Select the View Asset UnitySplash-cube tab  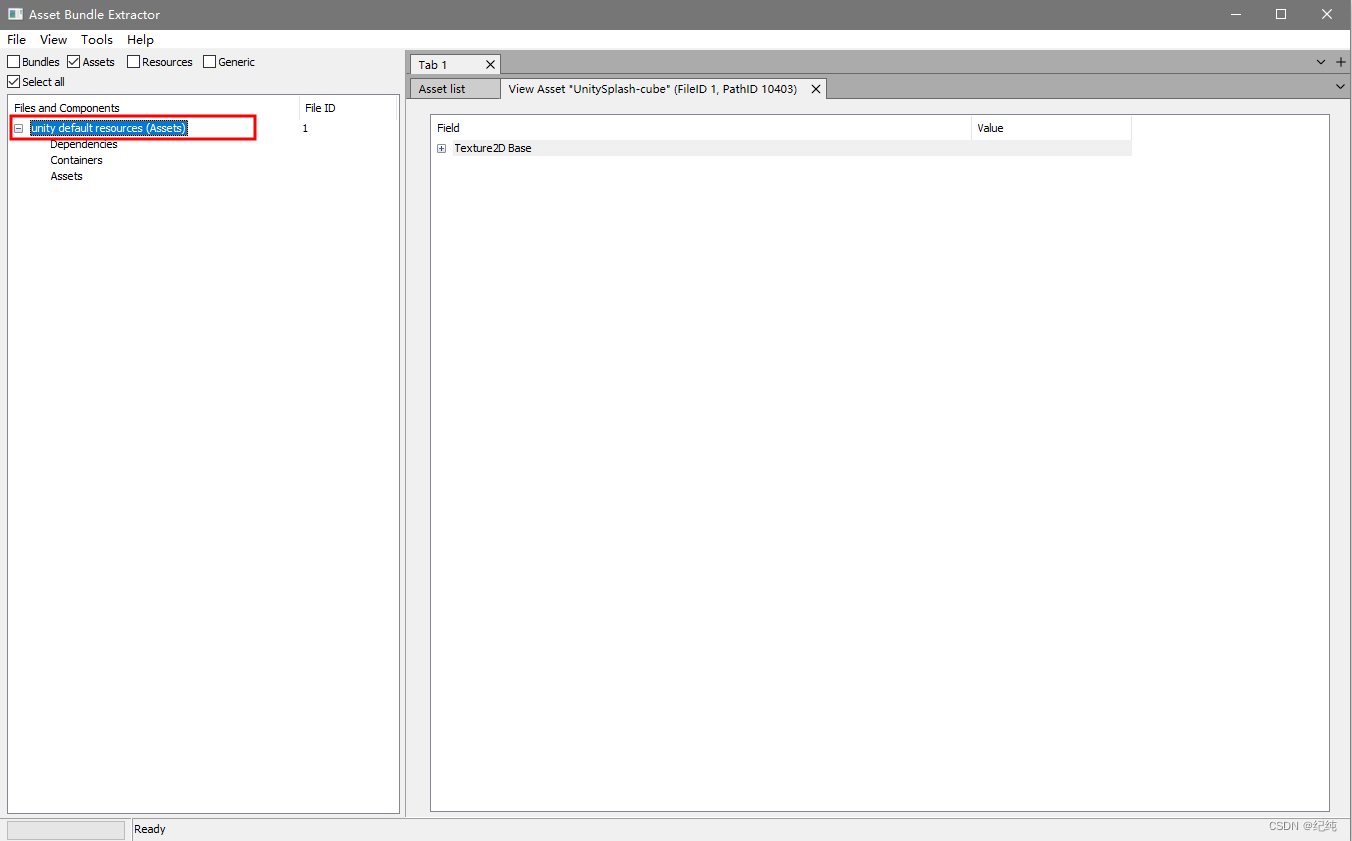652,89
